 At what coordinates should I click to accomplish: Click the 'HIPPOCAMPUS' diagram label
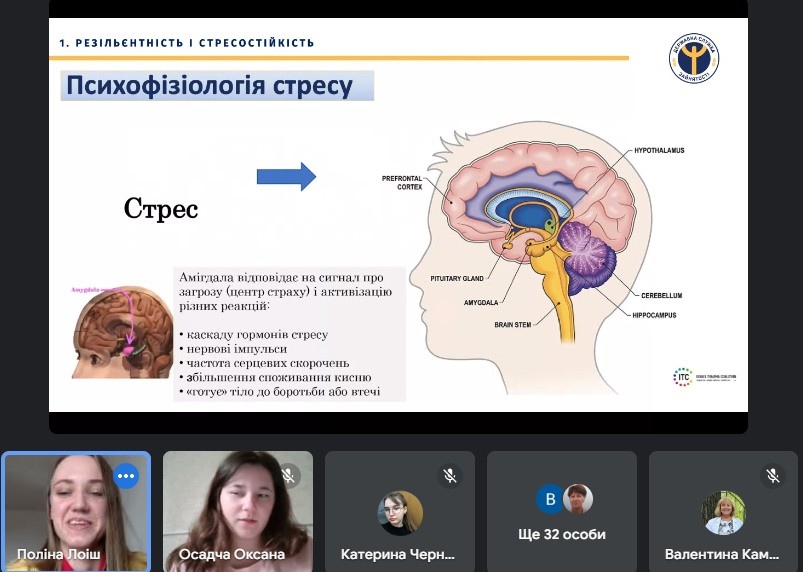[654, 315]
